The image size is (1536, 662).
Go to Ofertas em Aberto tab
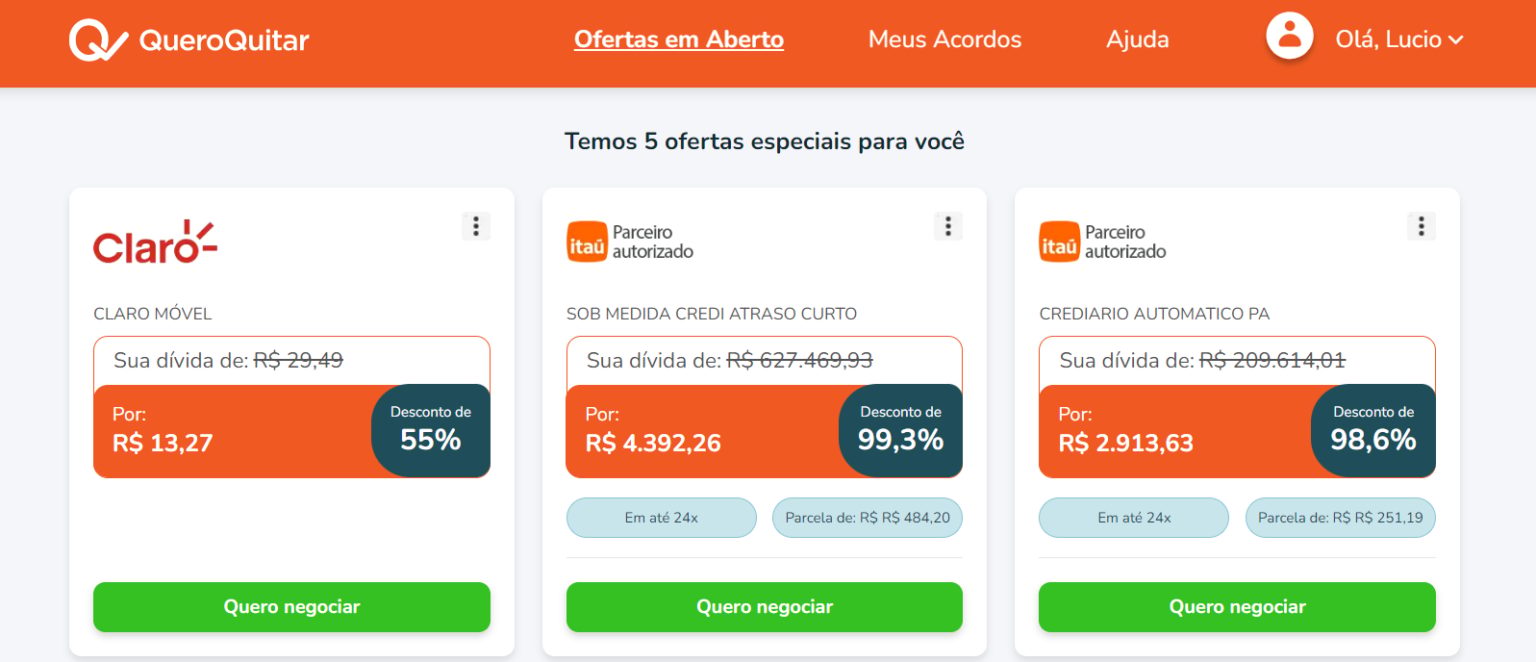(679, 40)
